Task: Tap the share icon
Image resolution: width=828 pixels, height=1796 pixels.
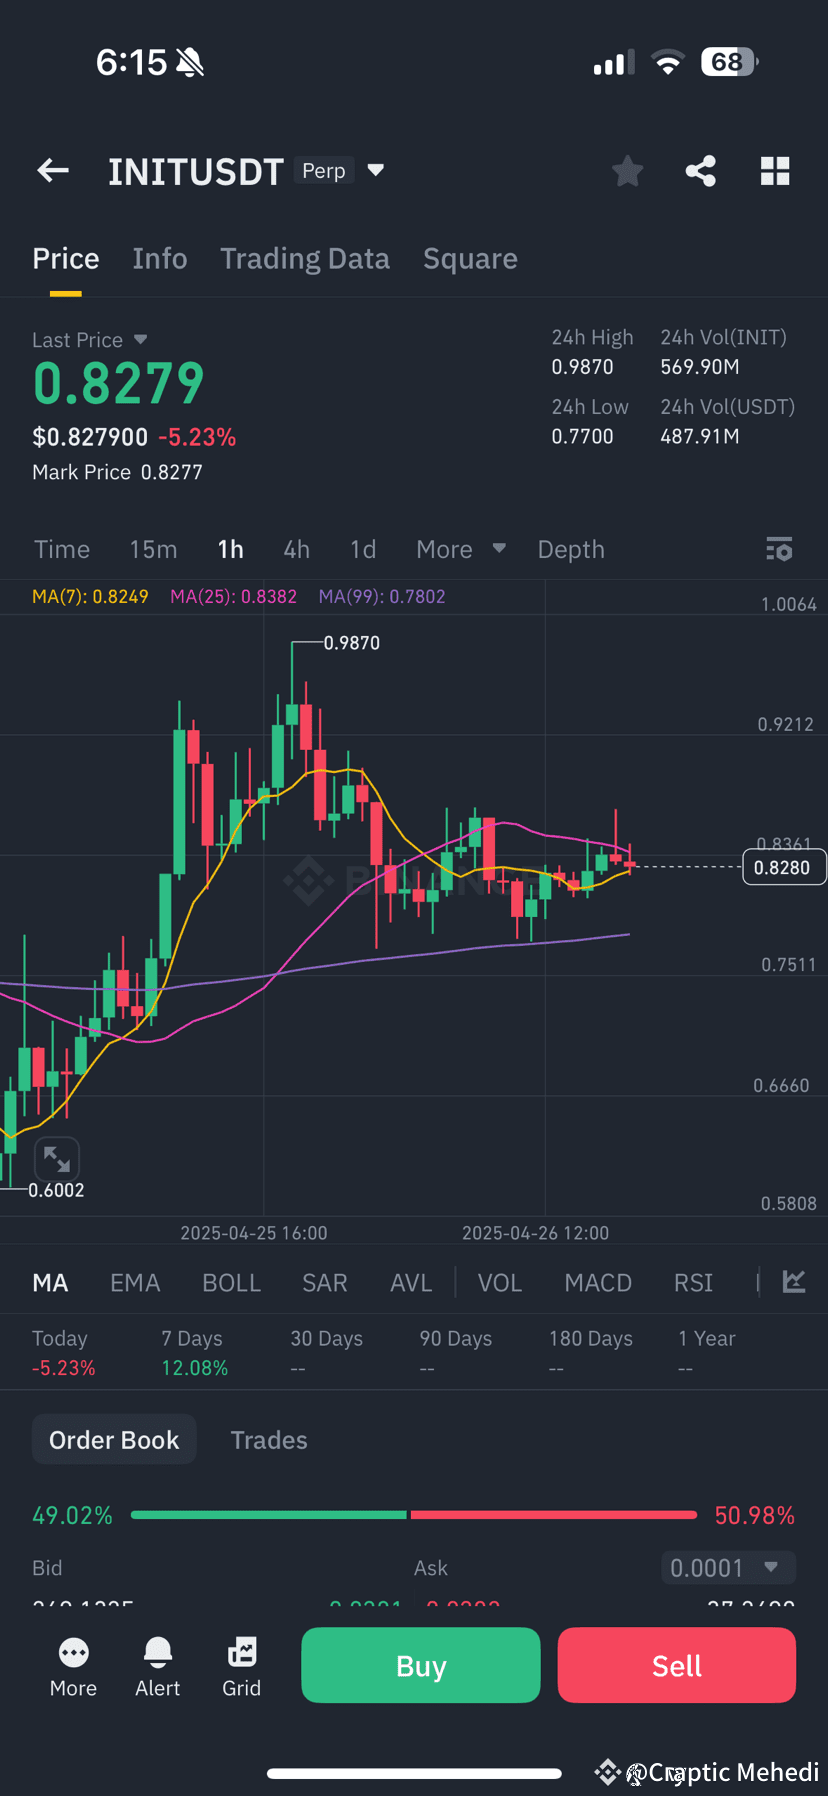Action: (x=701, y=171)
